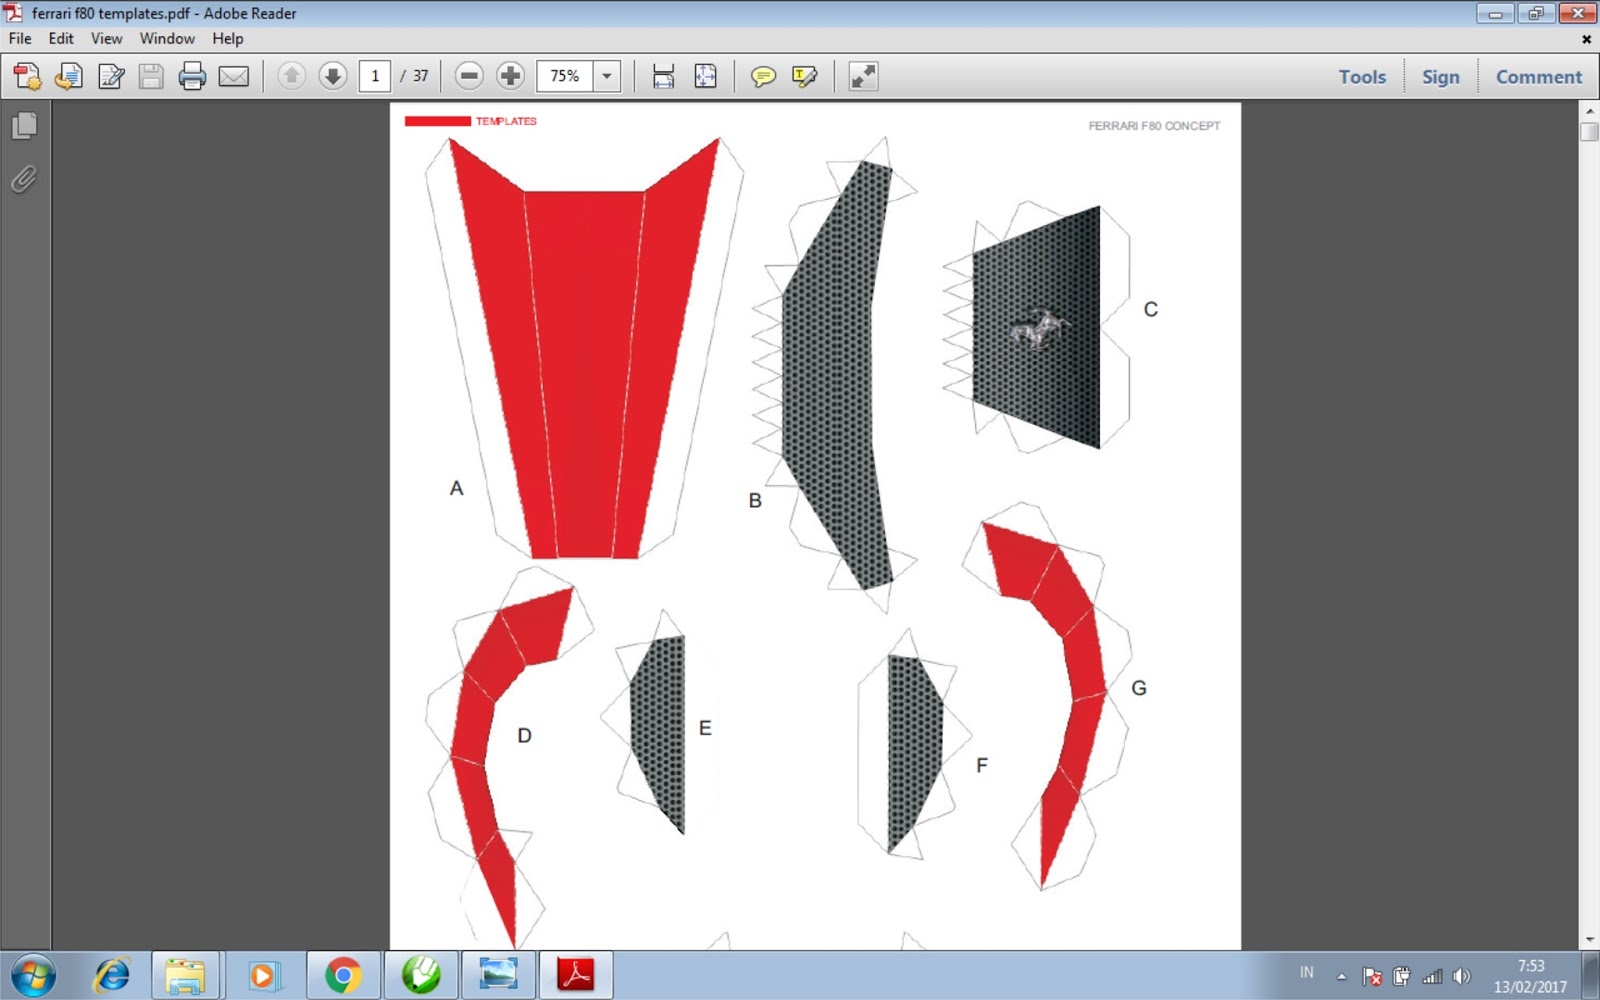Add a sticky note comment
Image resolution: width=1600 pixels, height=1000 pixels.
(763, 75)
